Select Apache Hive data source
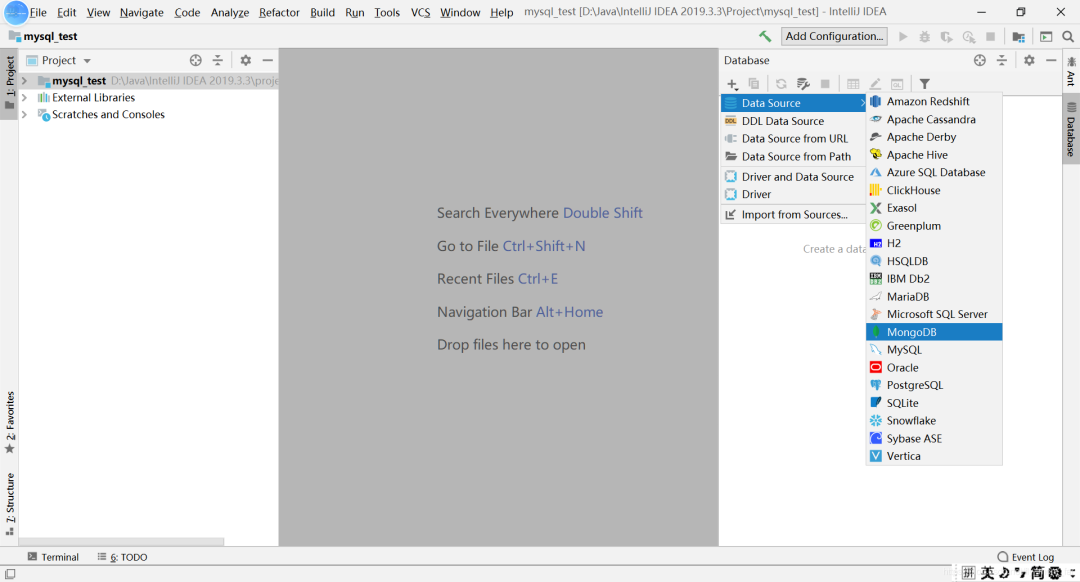This screenshot has height=582, width=1080. (x=934, y=155)
